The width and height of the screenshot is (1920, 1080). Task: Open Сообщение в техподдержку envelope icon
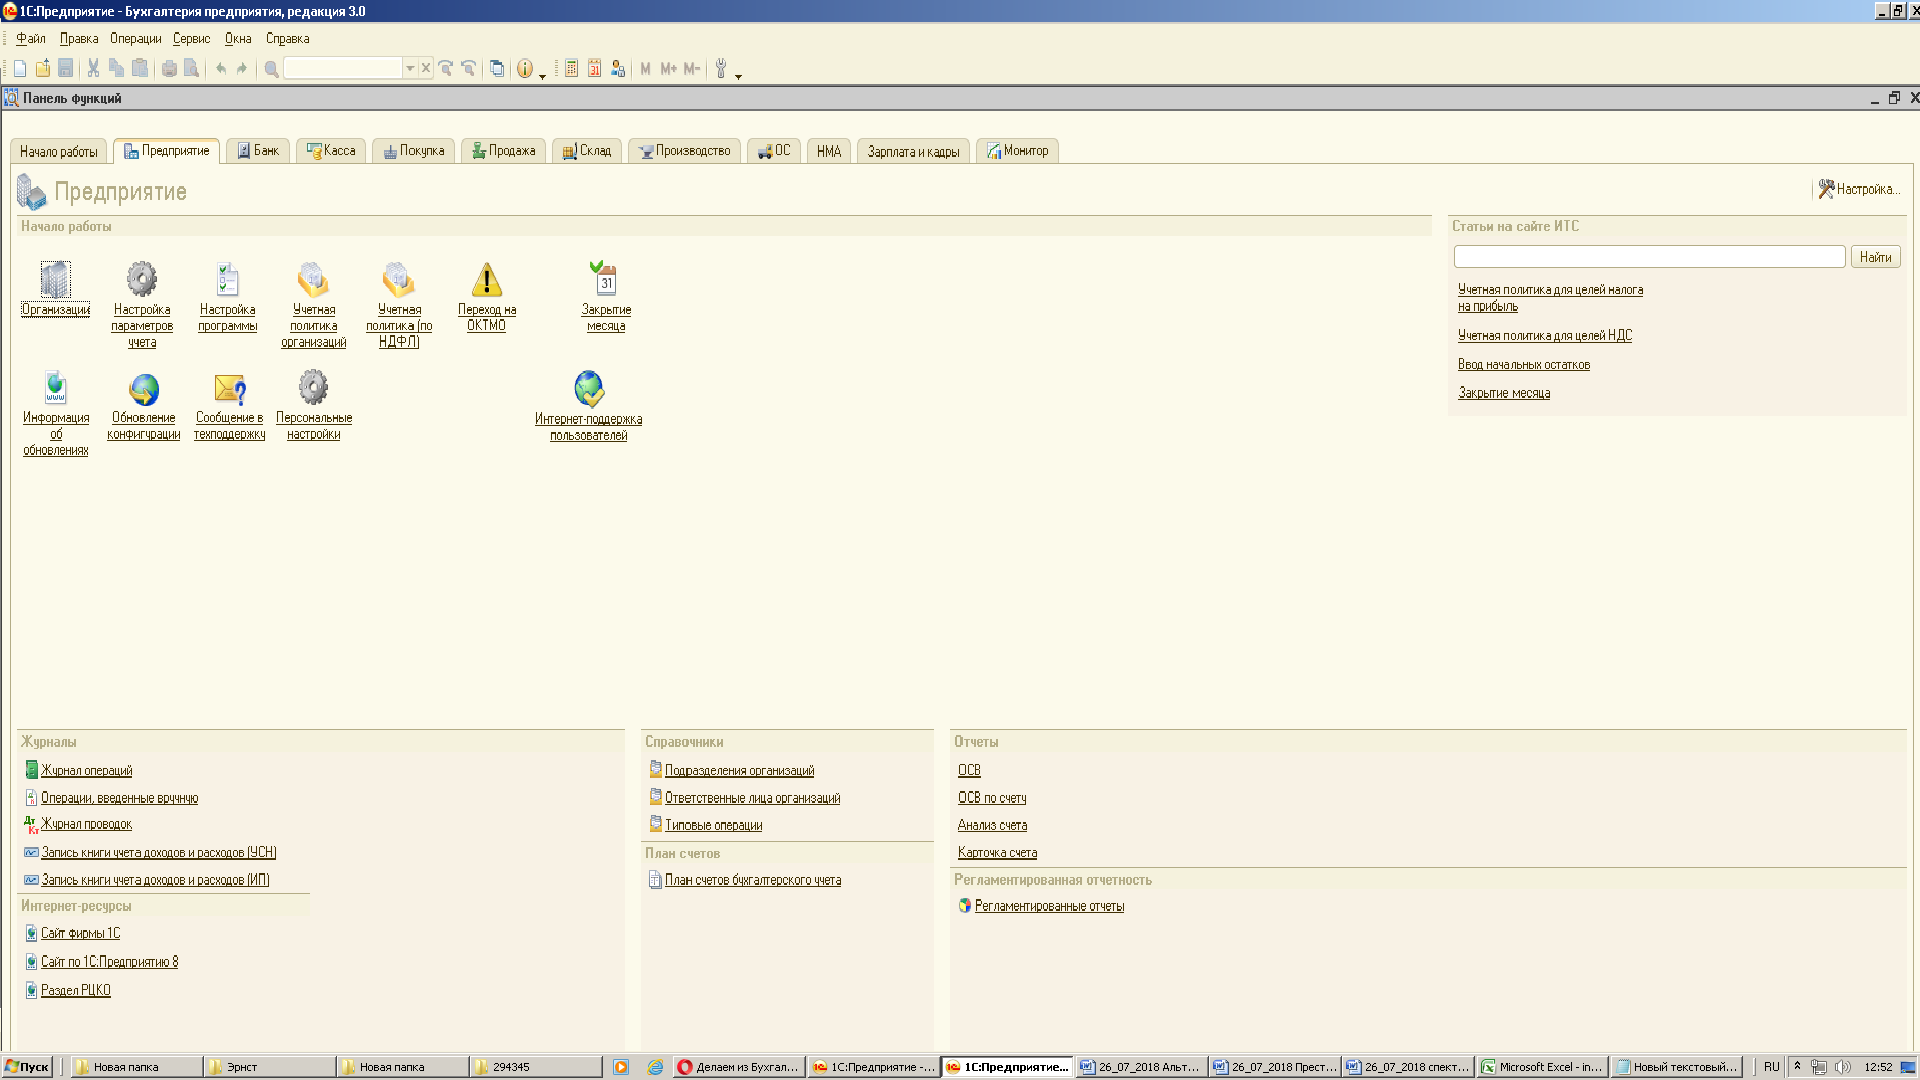point(229,388)
